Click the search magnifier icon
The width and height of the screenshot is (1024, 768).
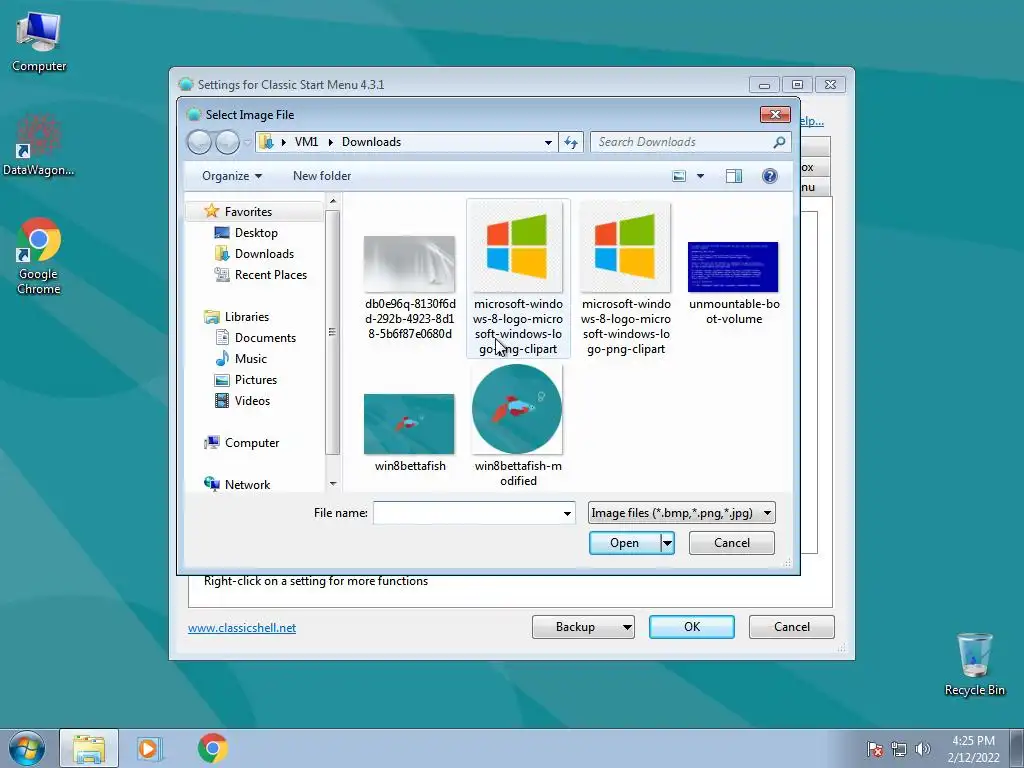(x=779, y=142)
